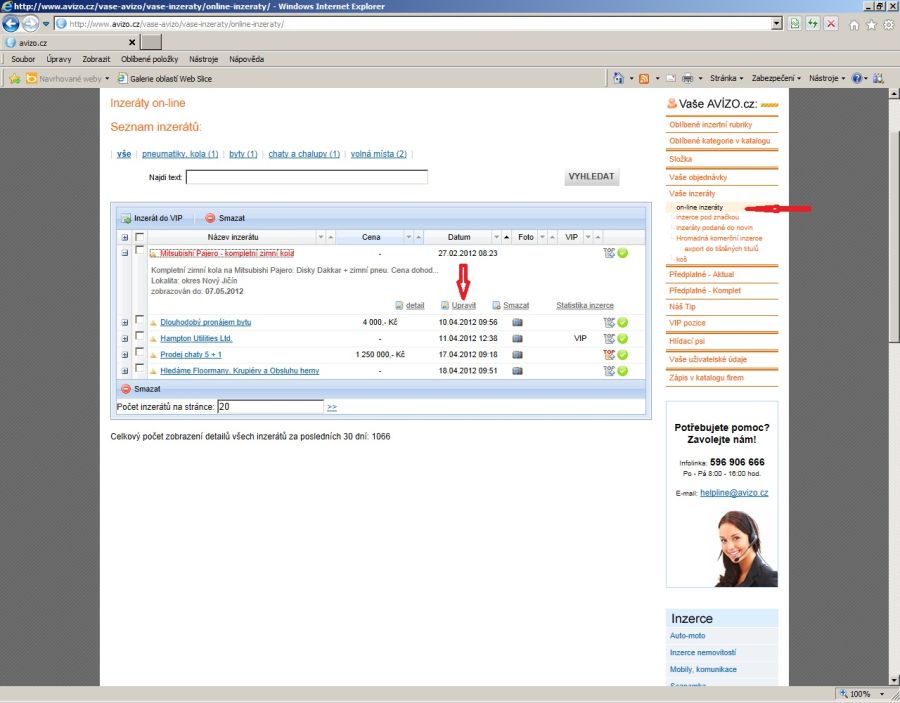This screenshot has height=703, width=900.
Task: Expand the Prodej chaty 5 + 1 row
Action: [x=125, y=355]
